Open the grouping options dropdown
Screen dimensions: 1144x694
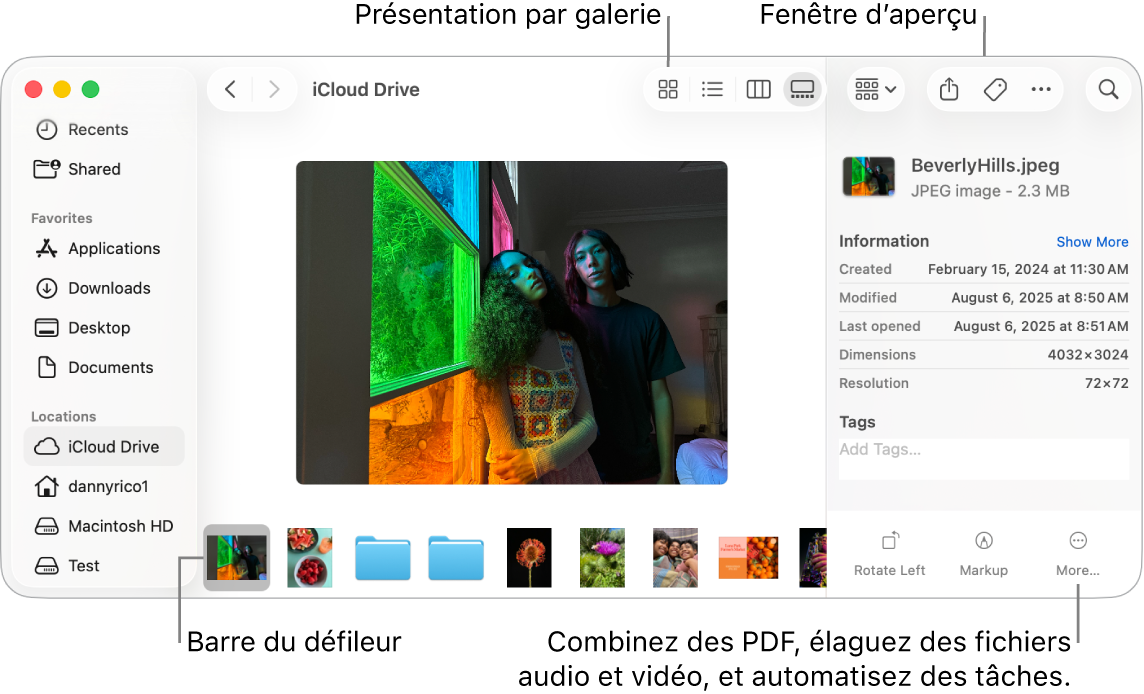[x=875, y=89]
